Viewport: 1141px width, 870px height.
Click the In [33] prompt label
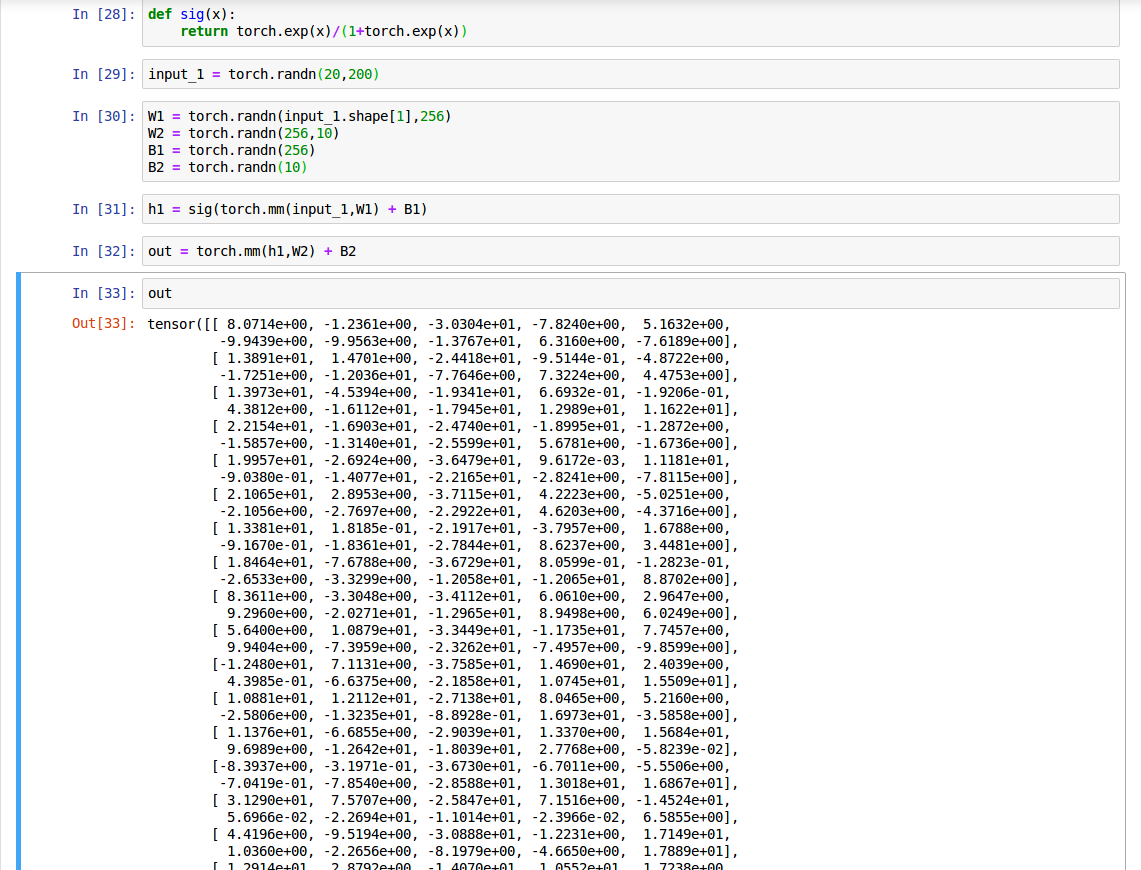click(103, 293)
